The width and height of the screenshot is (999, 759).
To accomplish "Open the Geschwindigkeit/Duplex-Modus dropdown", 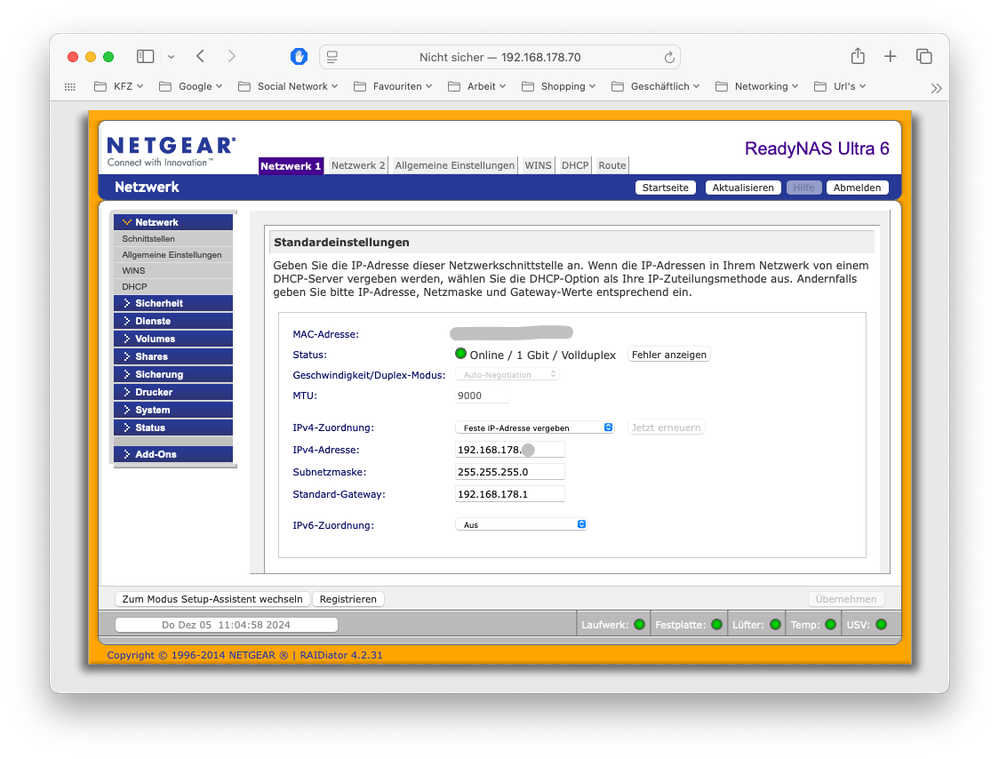I will click(507, 375).
